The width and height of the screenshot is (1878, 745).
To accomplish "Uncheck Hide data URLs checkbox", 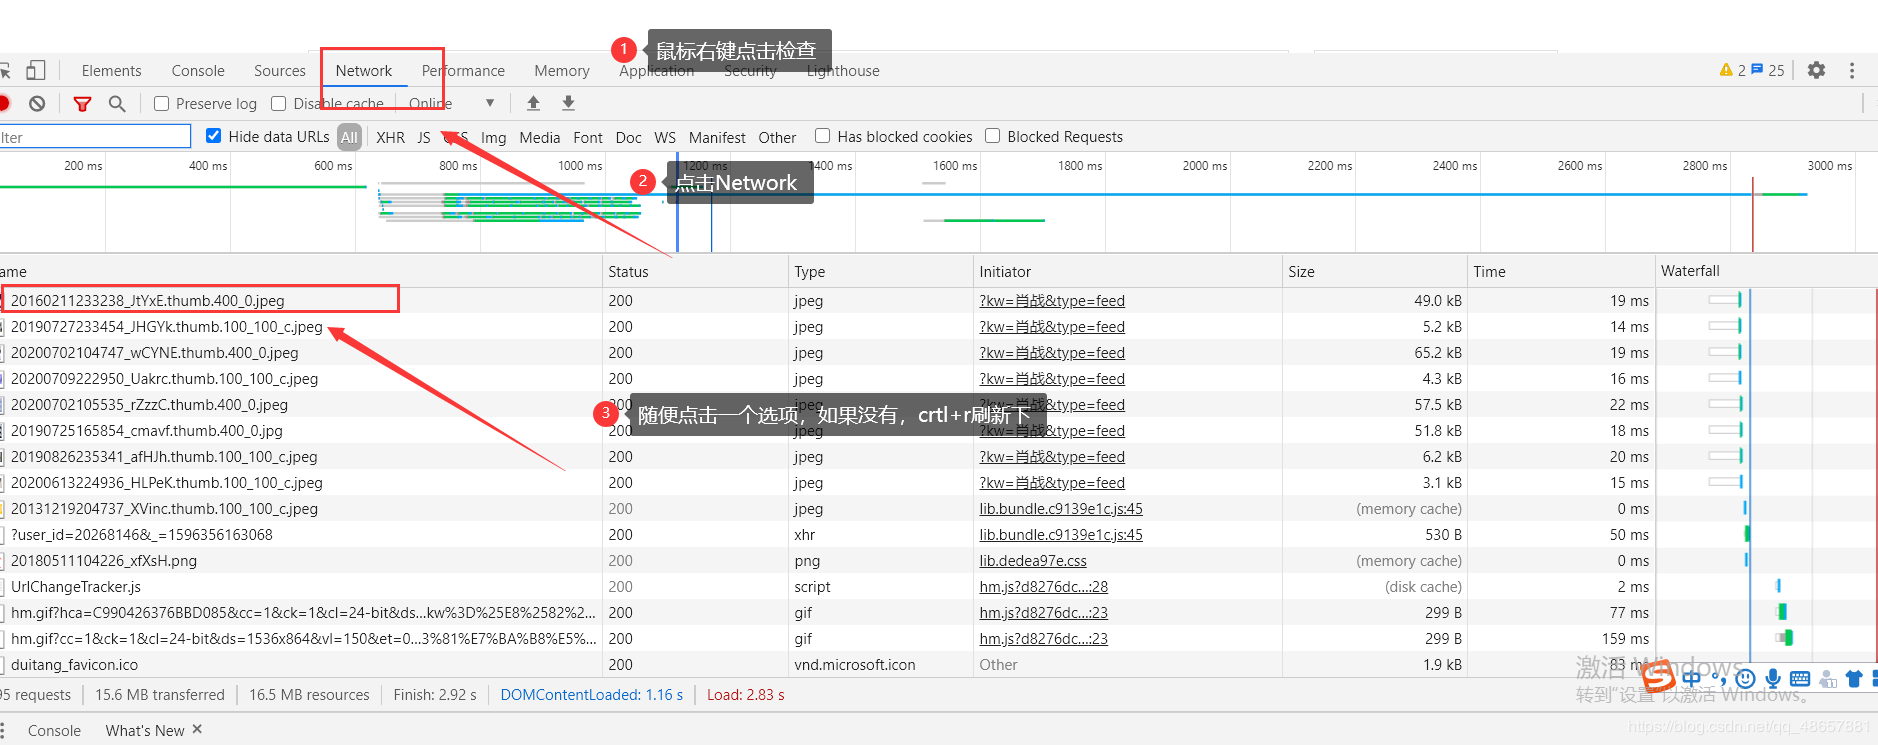I will (x=213, y=136).
